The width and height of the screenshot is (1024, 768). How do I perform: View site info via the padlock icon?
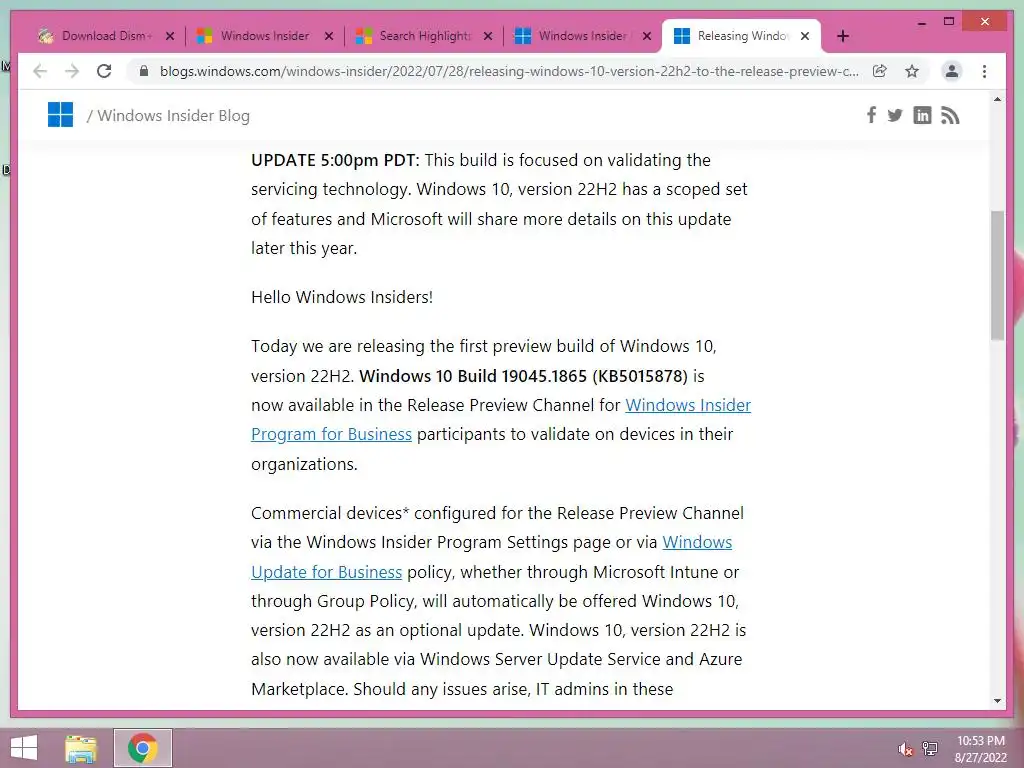[x=144, y=71]
